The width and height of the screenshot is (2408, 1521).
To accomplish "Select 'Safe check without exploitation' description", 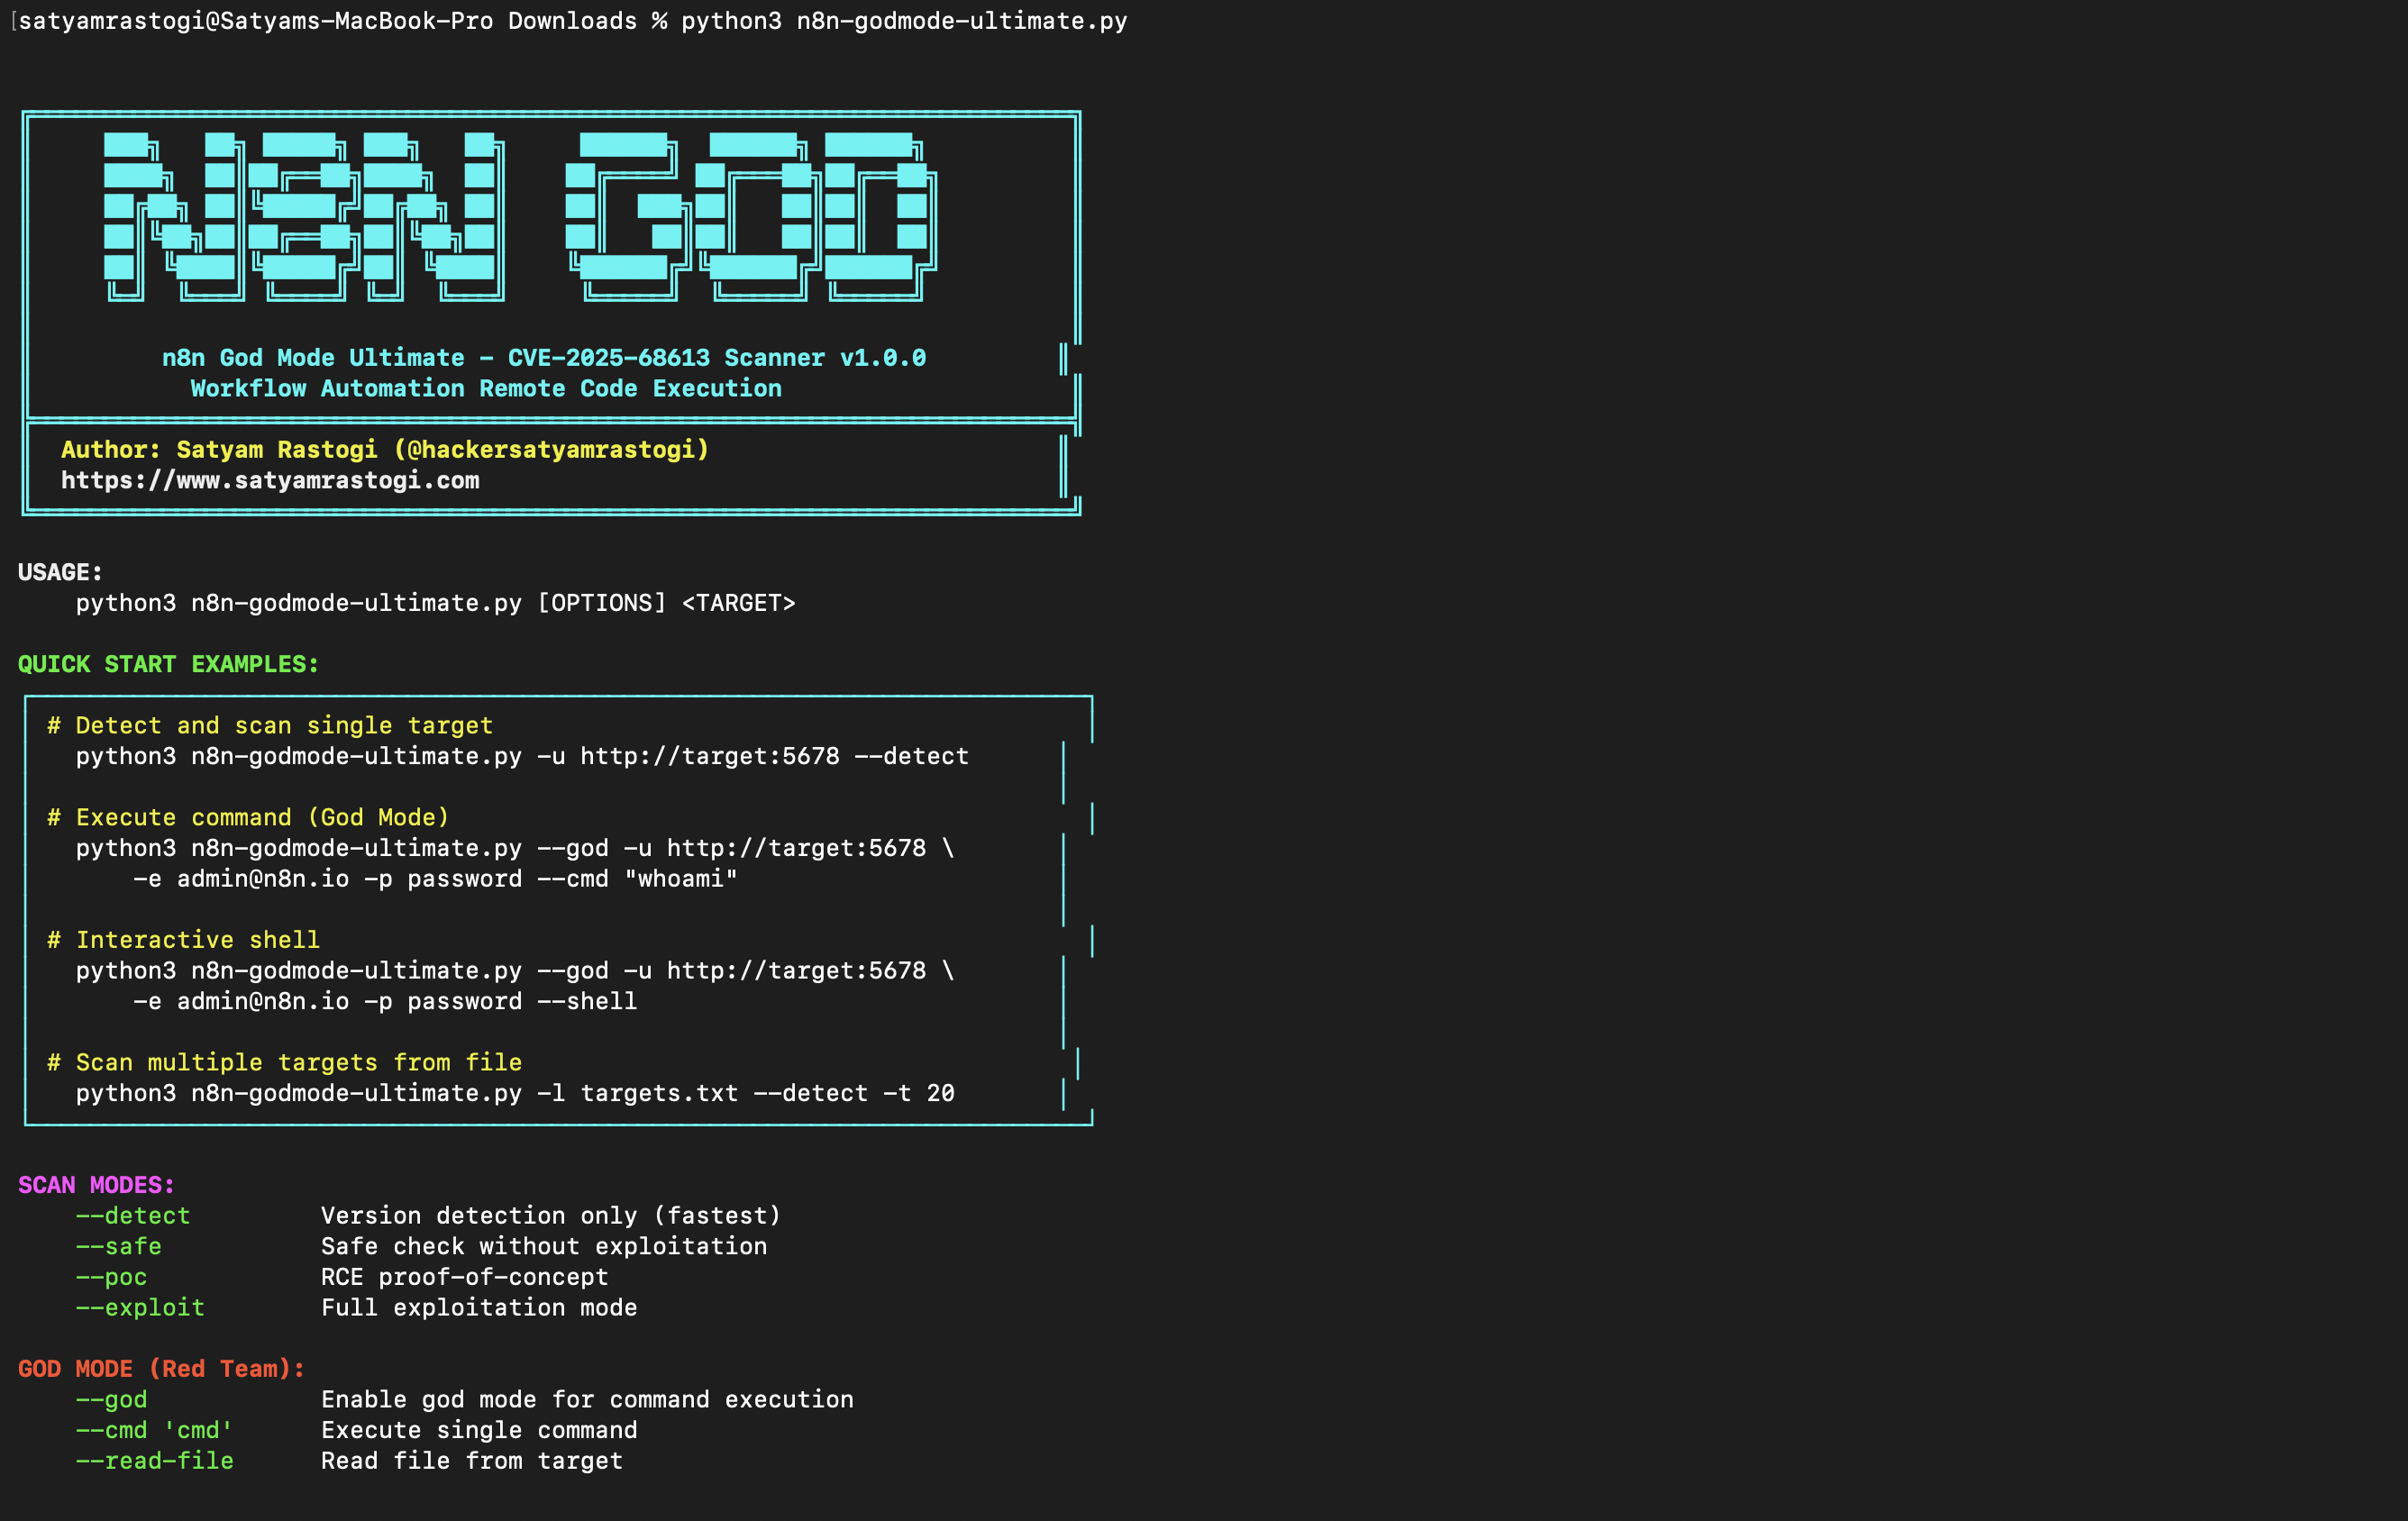I will 544,1247.
